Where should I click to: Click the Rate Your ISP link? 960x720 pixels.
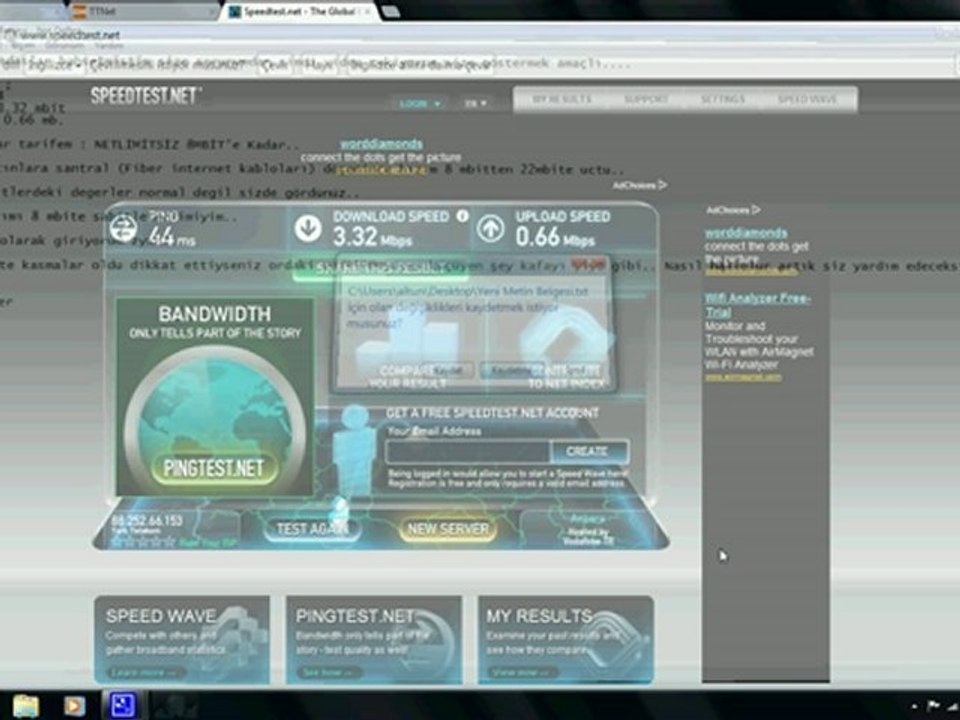[x=206, y=543]
